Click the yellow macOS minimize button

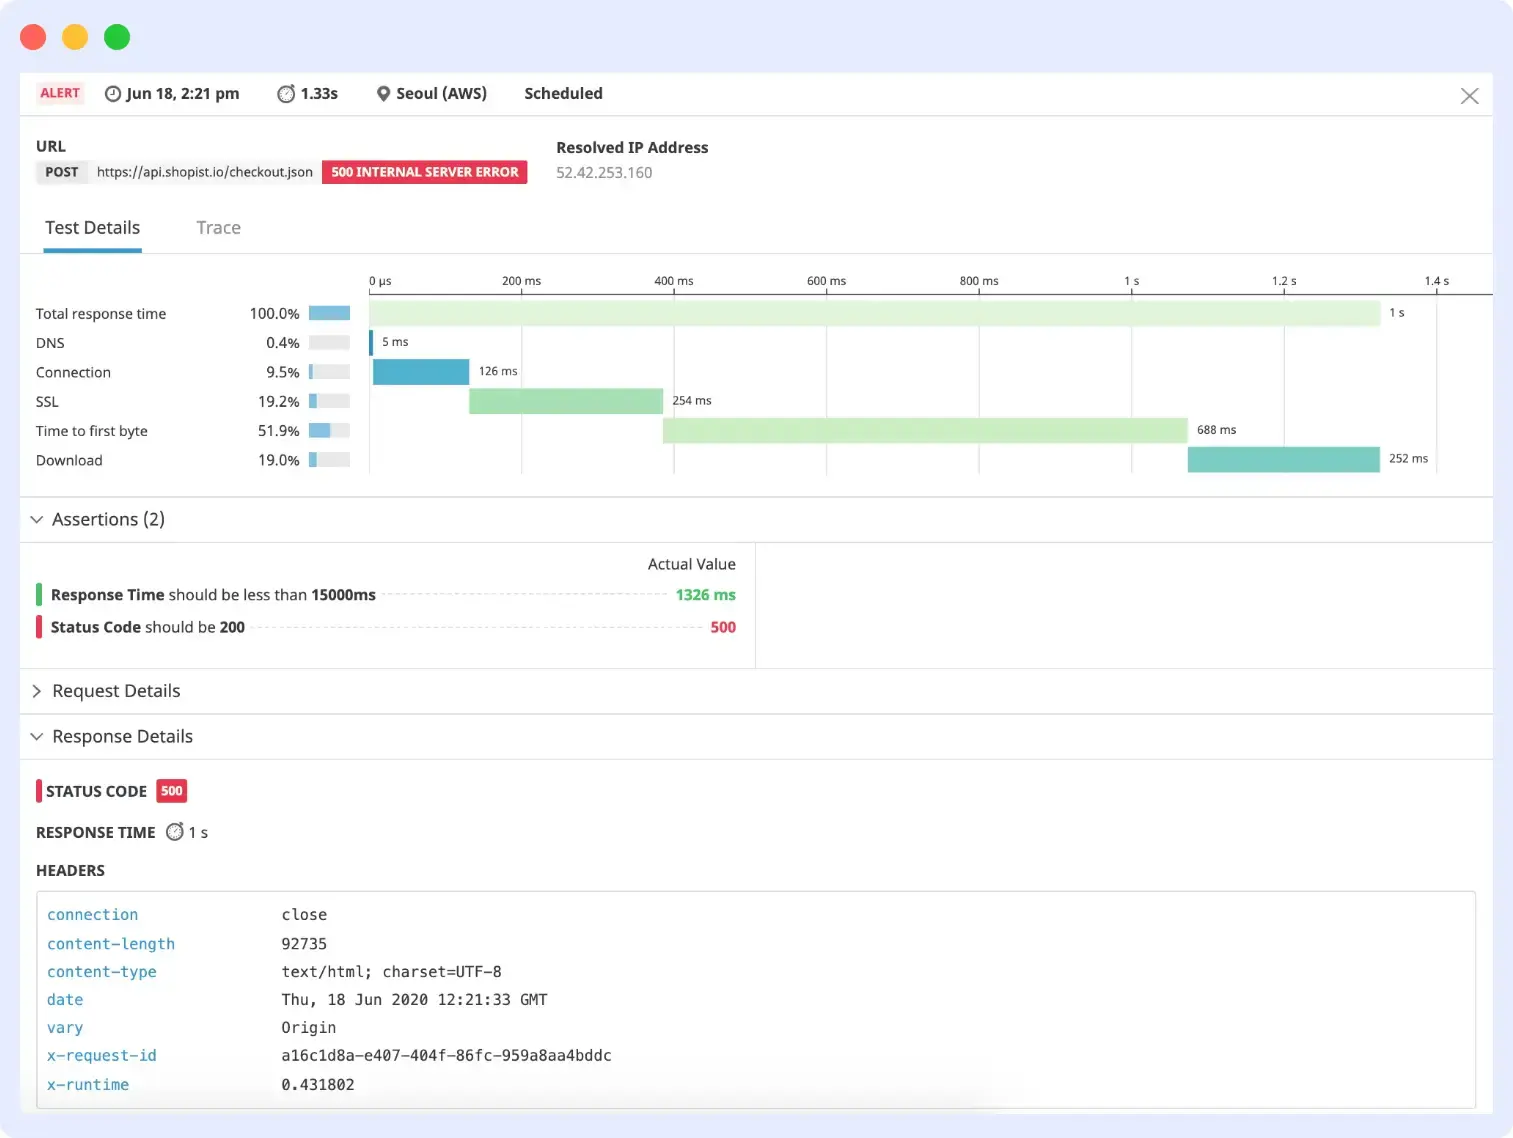75,37
